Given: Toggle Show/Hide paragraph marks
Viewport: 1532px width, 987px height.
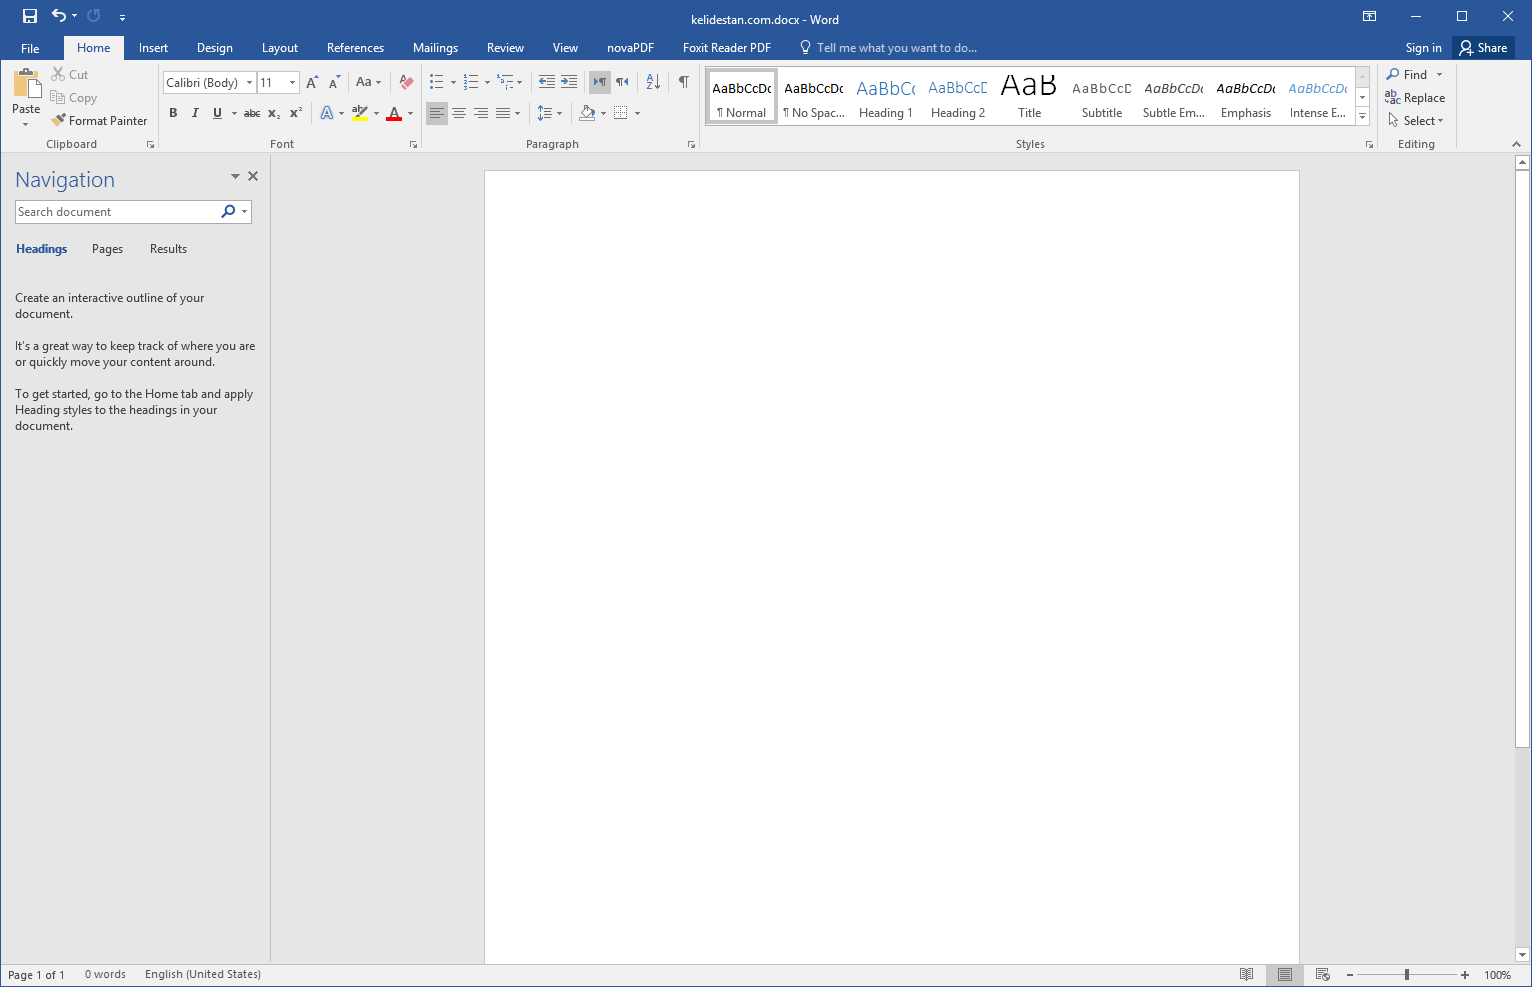Looking at the screenshot, I should 684,82.
